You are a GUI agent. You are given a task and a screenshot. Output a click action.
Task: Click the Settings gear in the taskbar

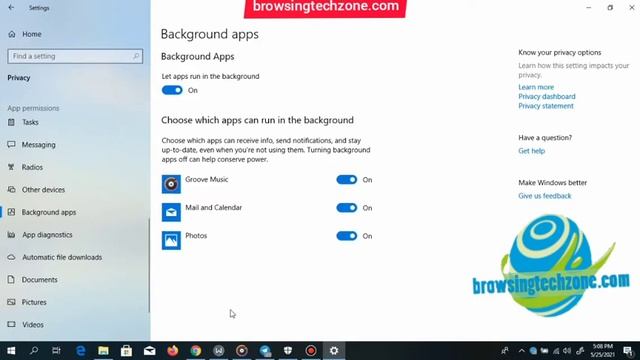tap(334, 351)
